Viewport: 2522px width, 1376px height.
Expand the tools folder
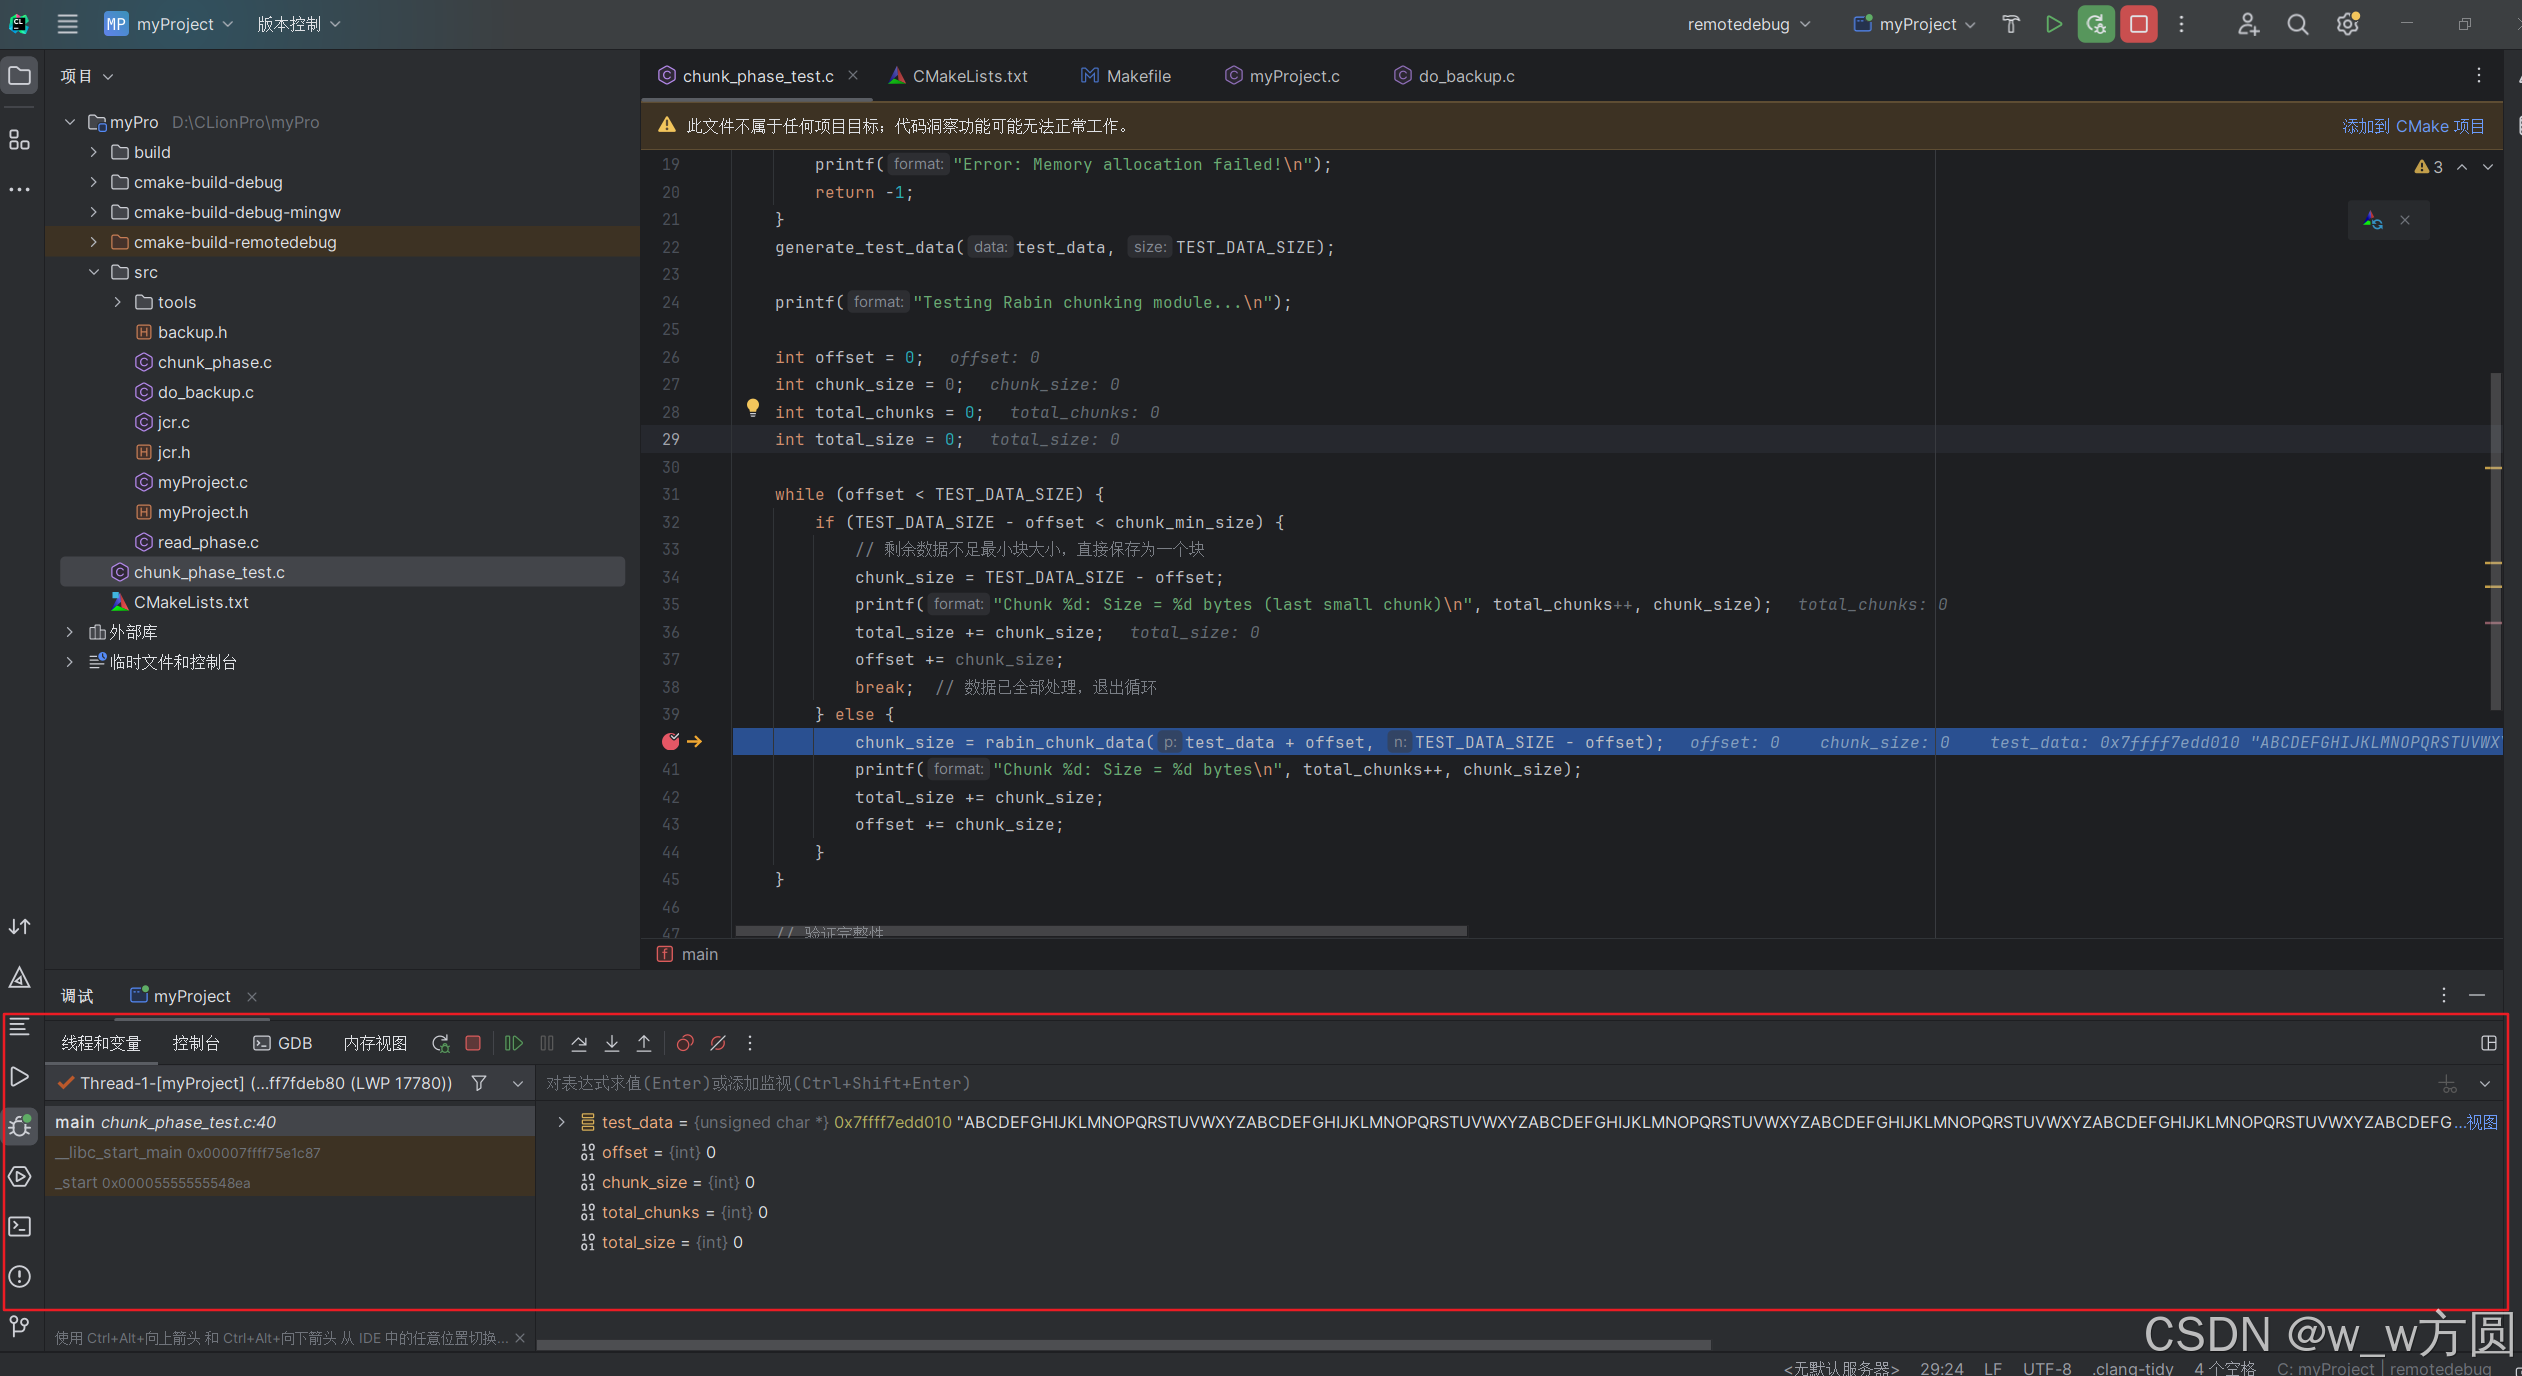coord(118,302)
